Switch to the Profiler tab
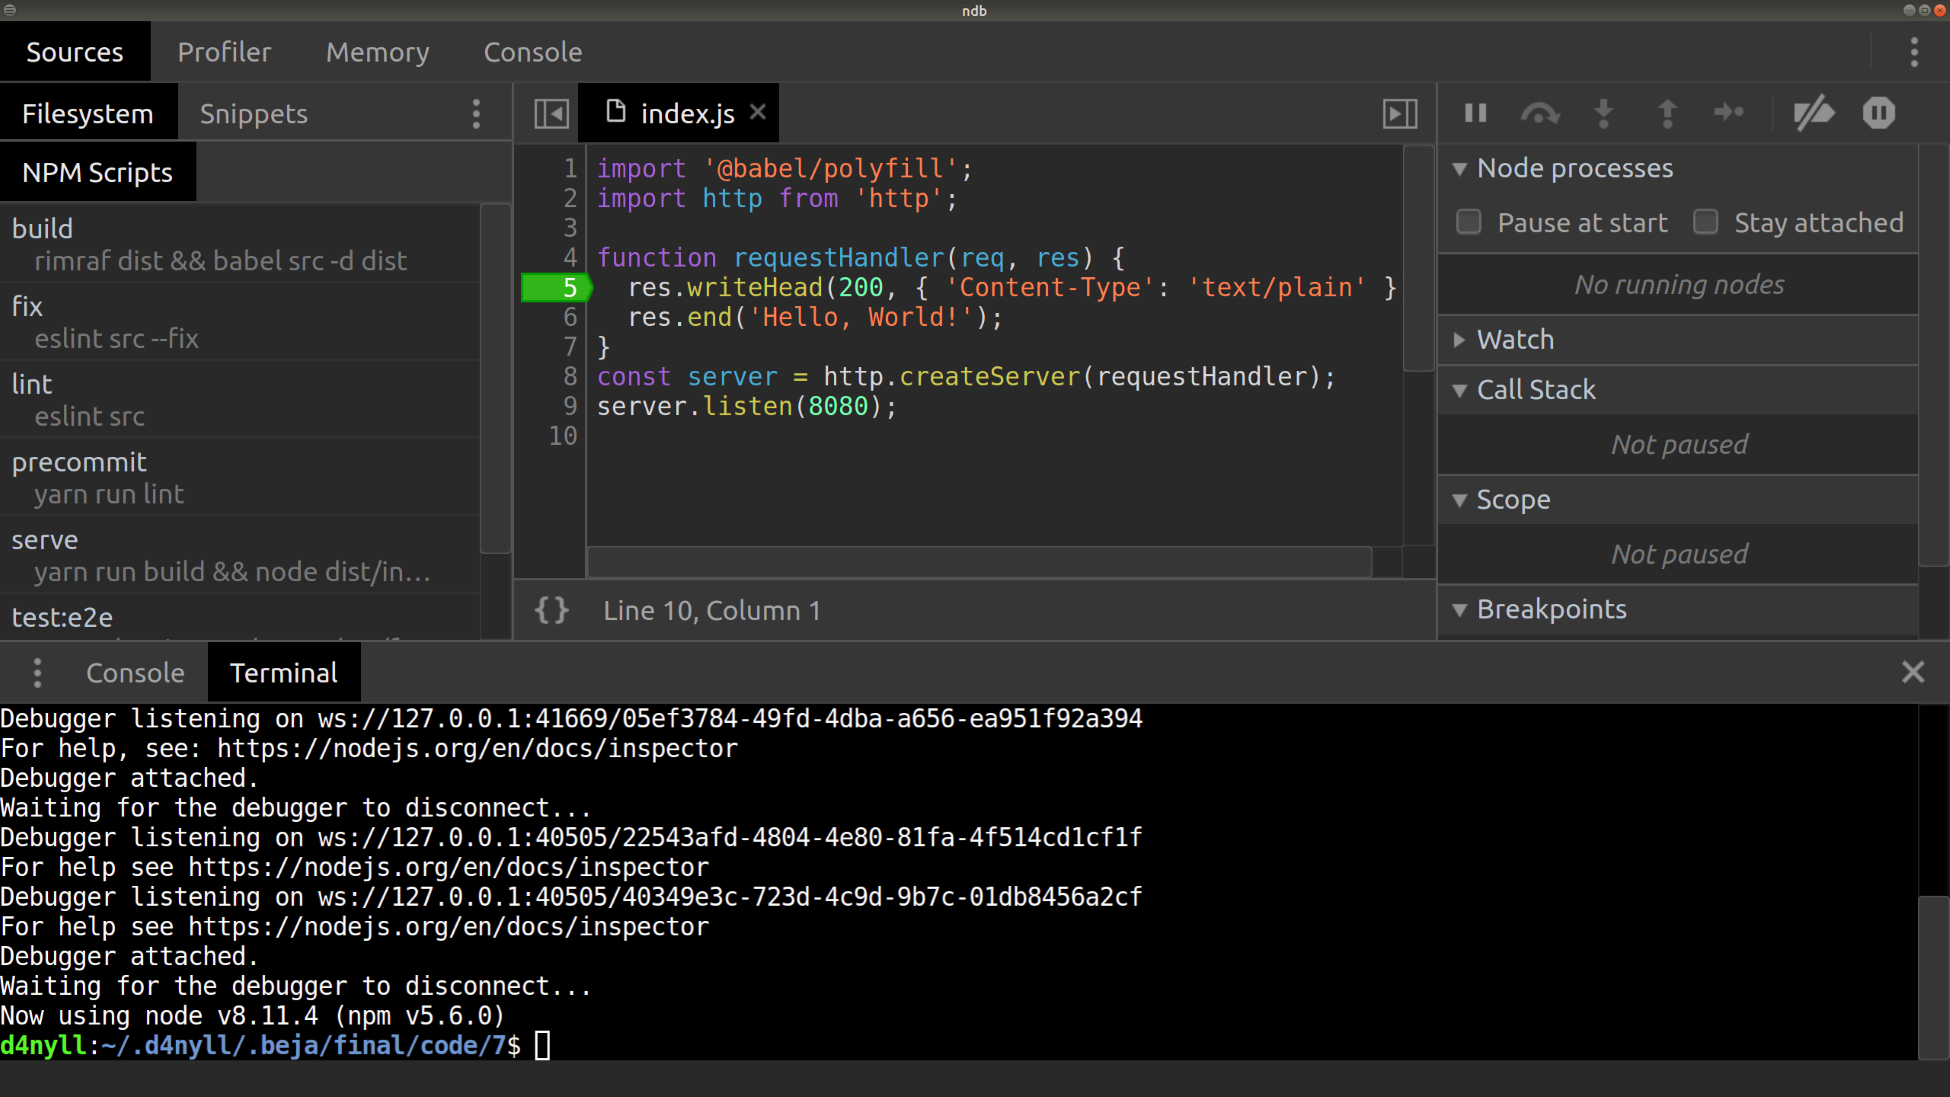Screen dimensions: 1950x1097 (x=224, y=52)
